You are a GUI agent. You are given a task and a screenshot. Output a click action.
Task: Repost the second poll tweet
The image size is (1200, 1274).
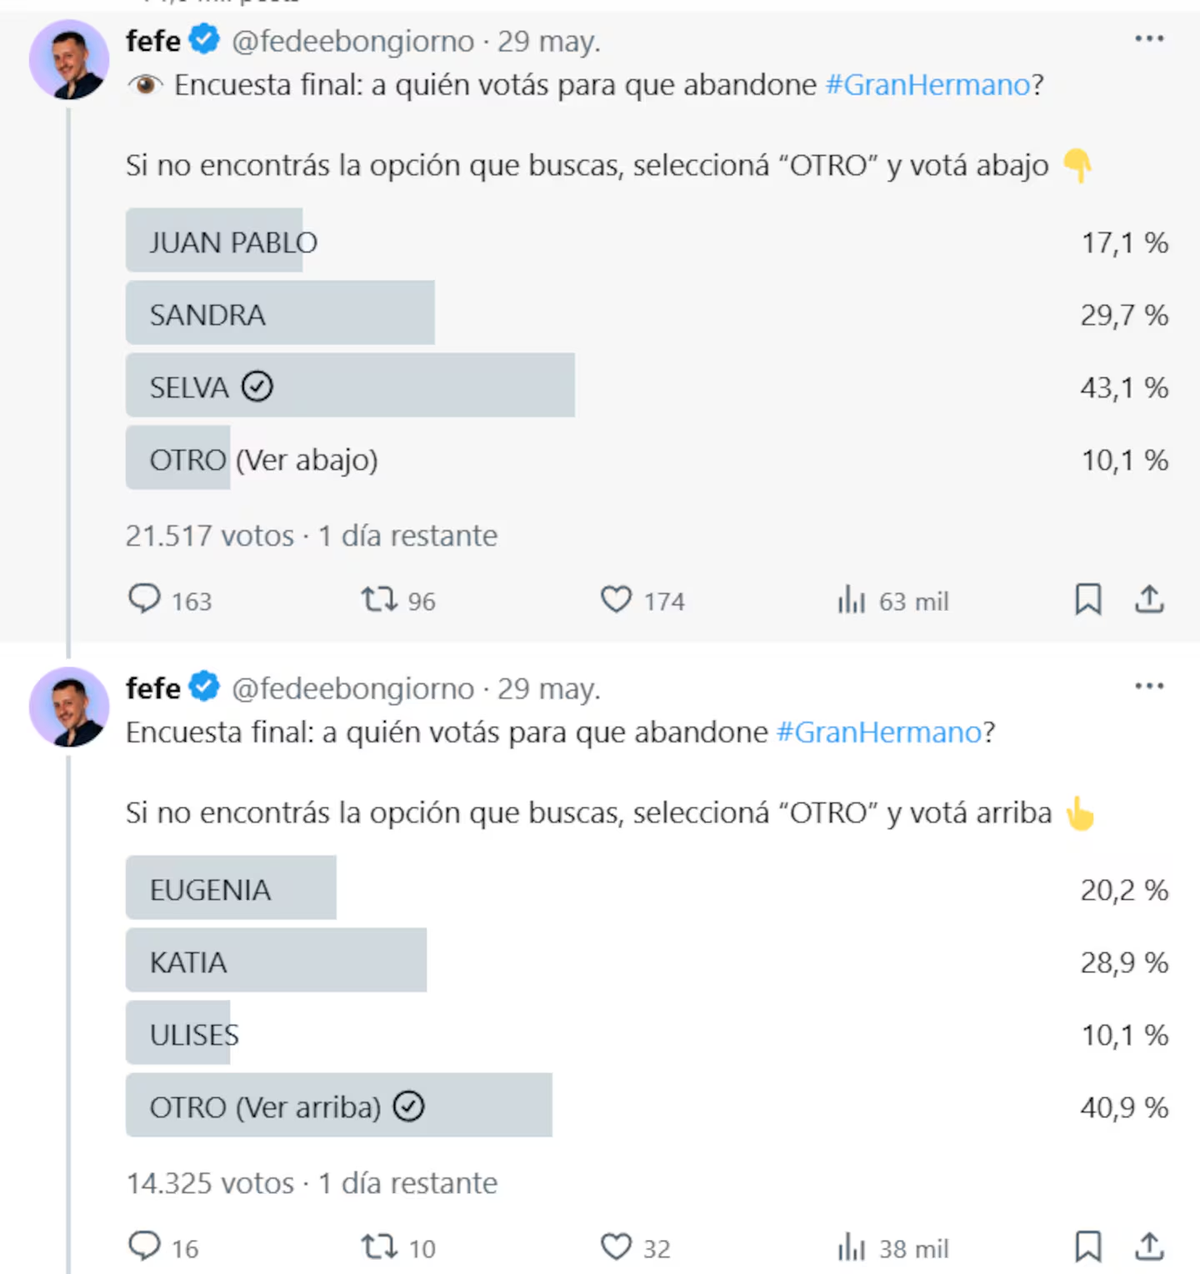[x=379, y=1247]
